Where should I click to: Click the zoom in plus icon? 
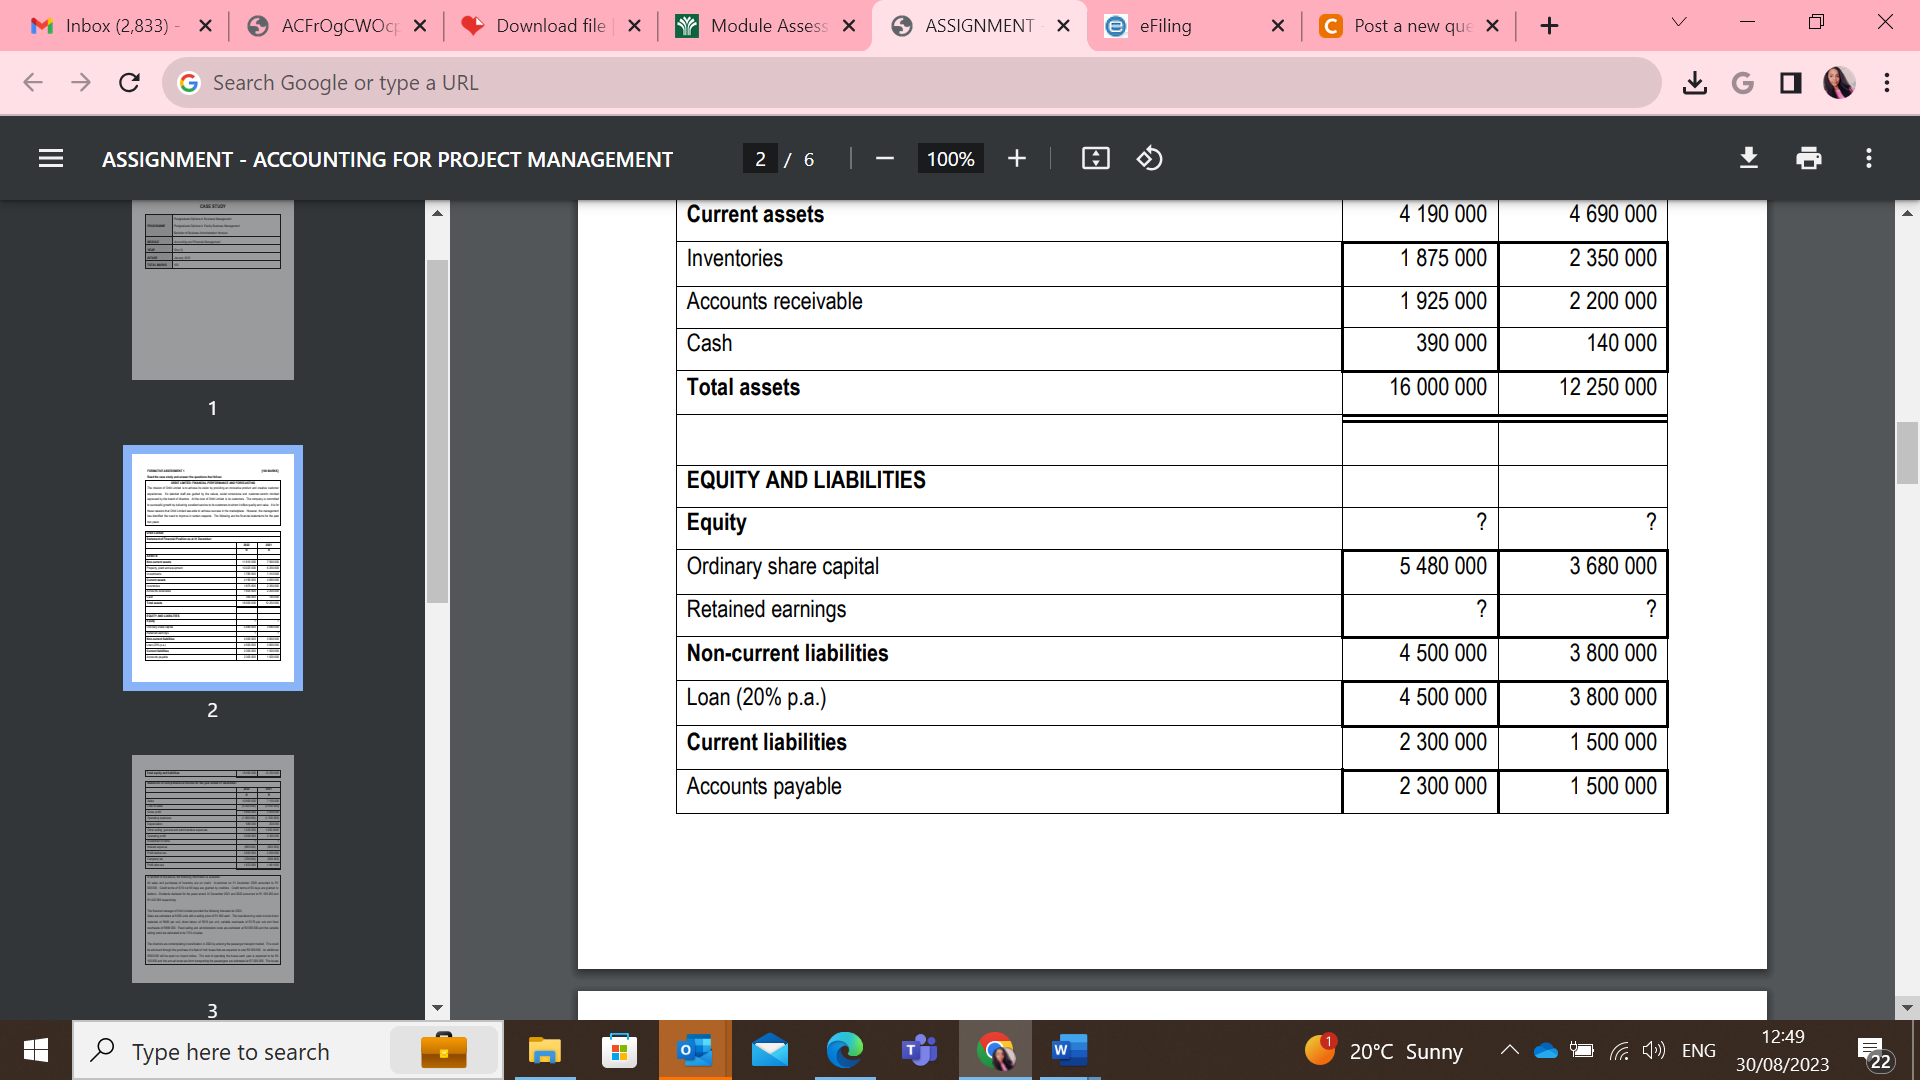[1017, 159]
